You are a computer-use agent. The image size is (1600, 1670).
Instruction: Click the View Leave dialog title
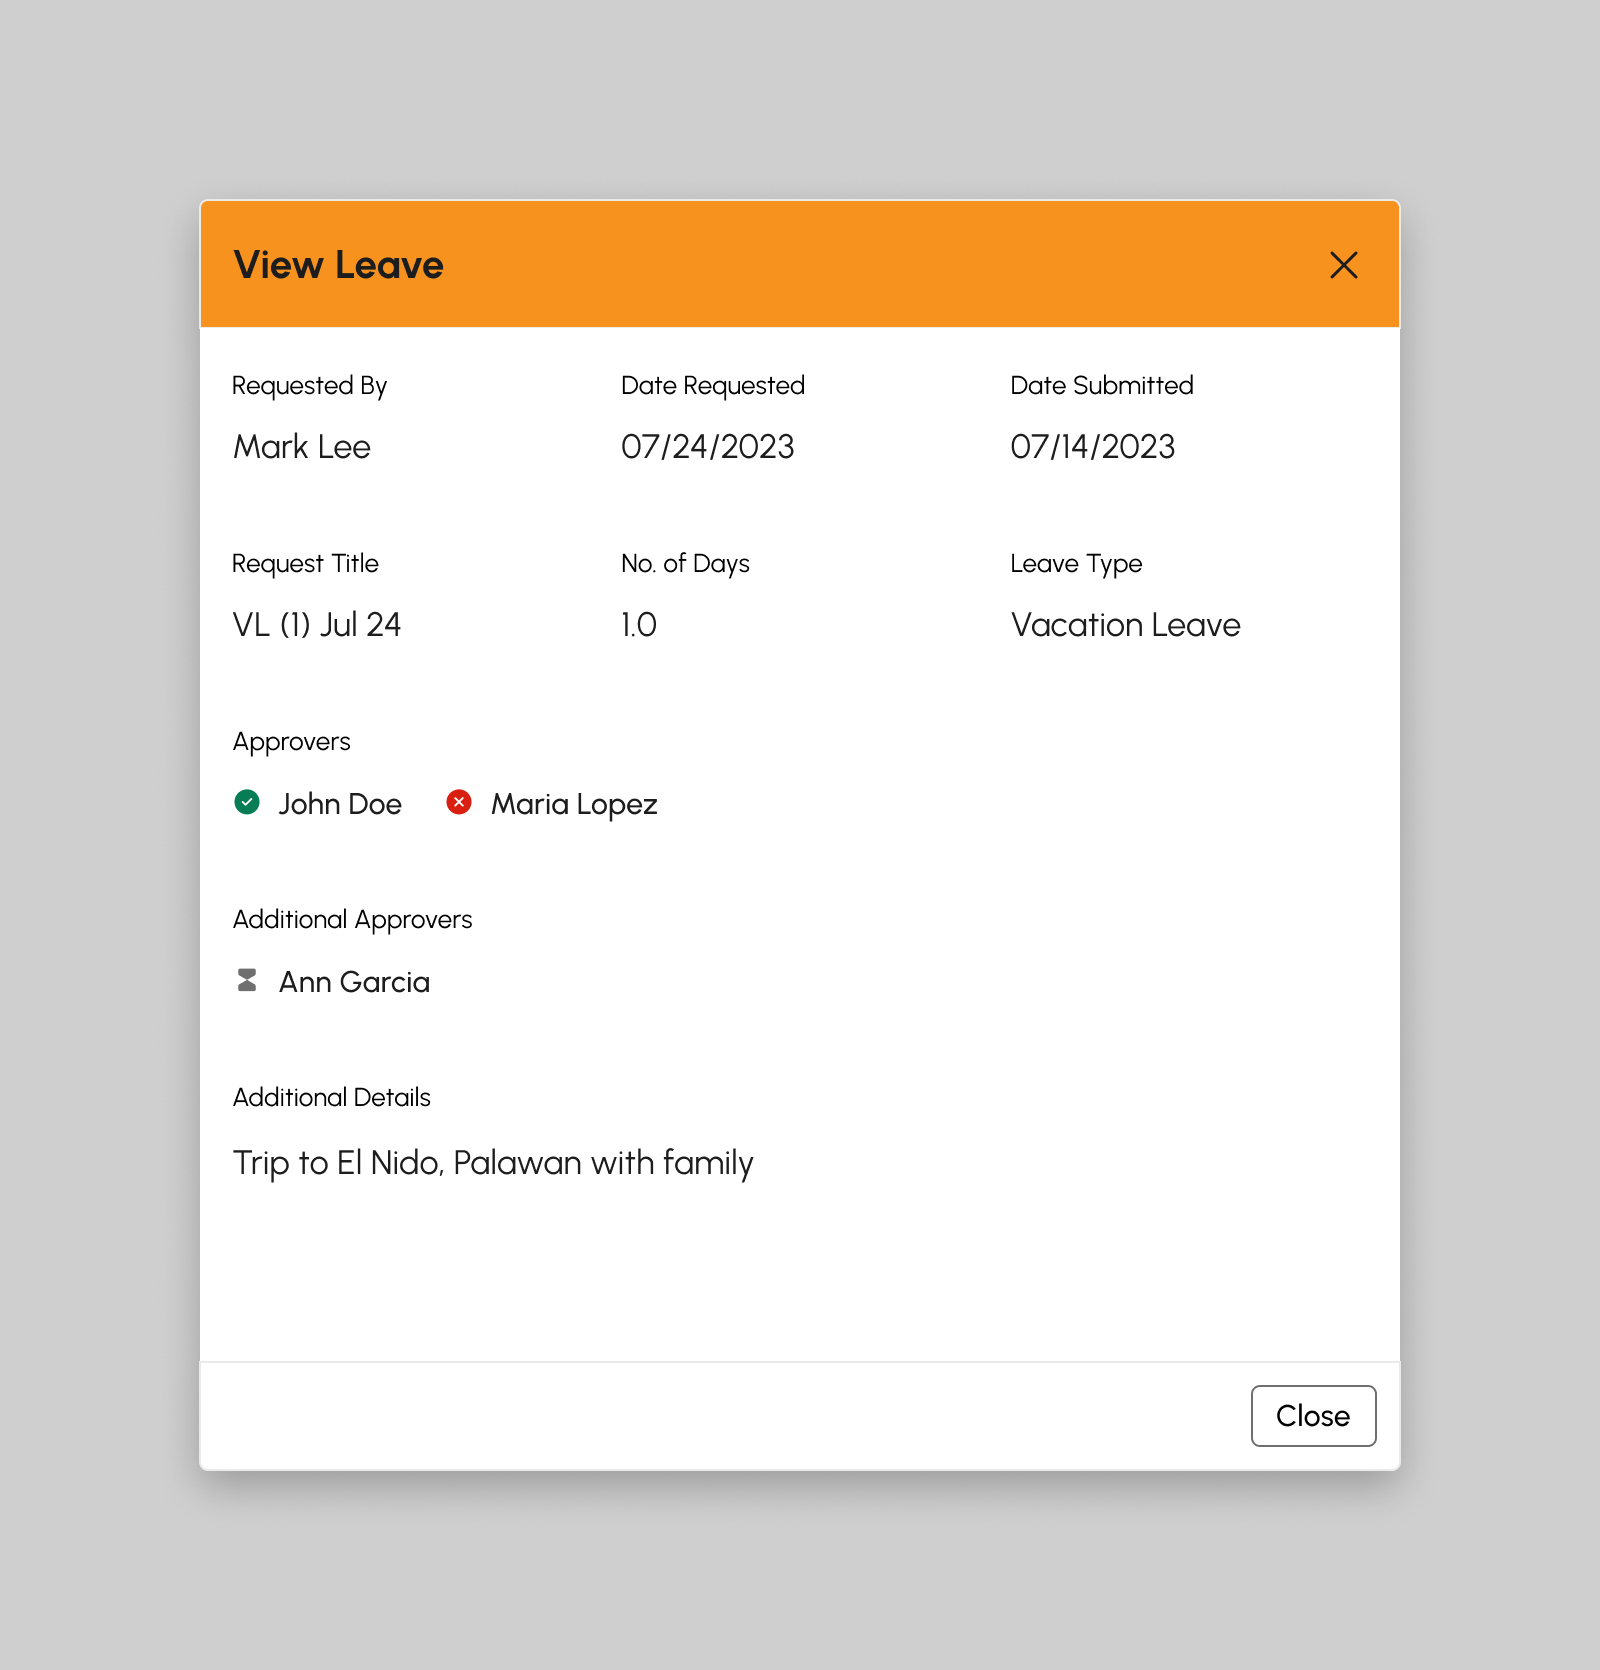(x=338, y=265)
